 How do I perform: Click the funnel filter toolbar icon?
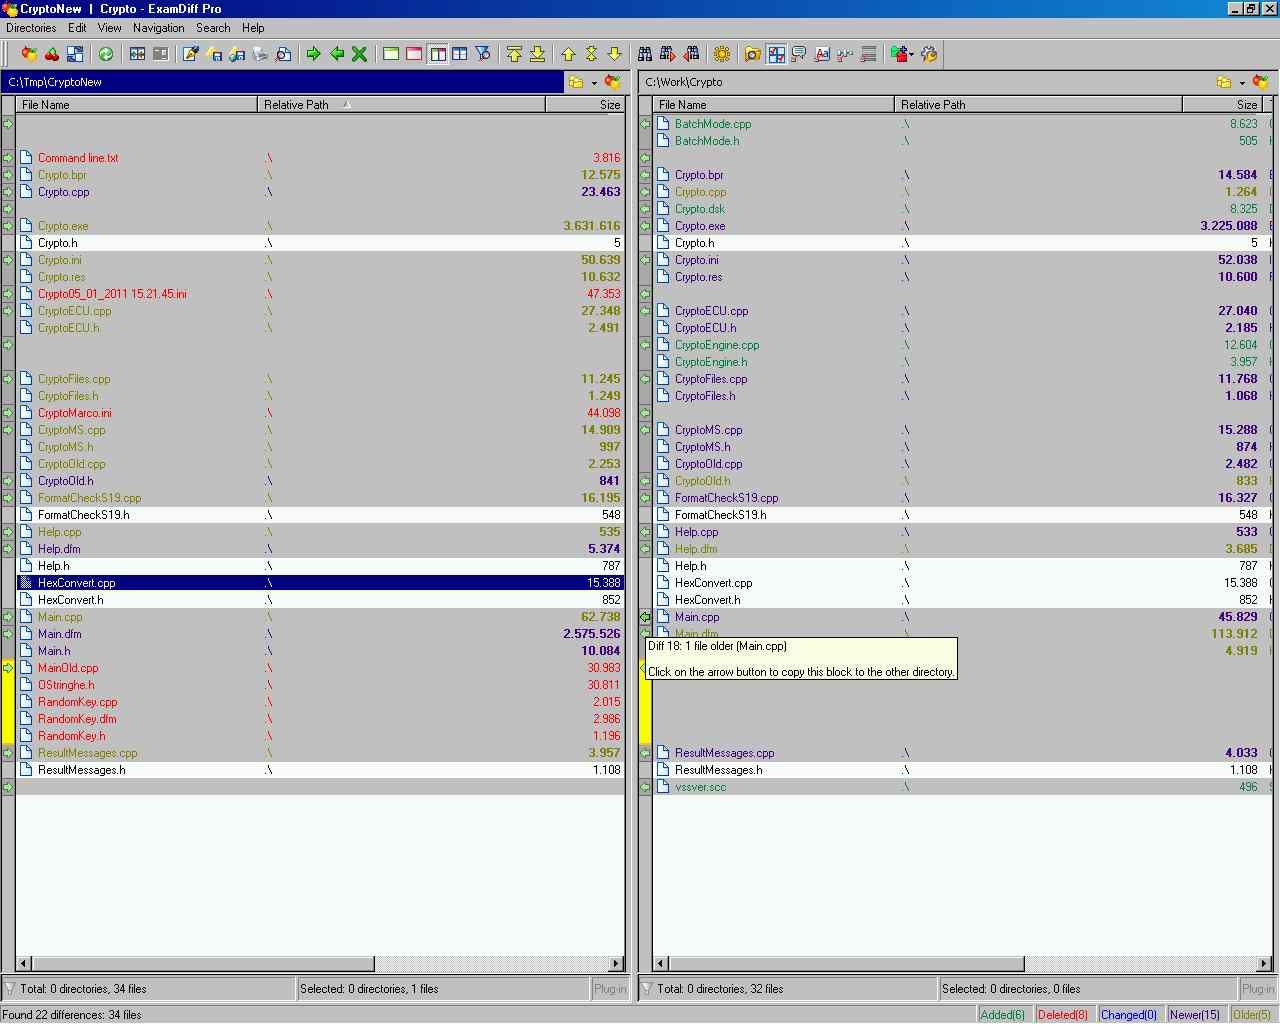pyautogui.click(x=483, y=54)
